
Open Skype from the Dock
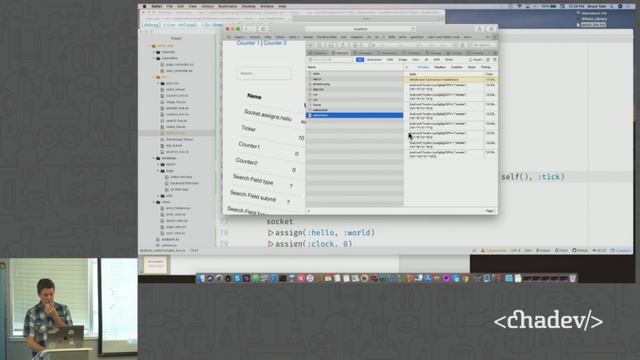point(237,278)
